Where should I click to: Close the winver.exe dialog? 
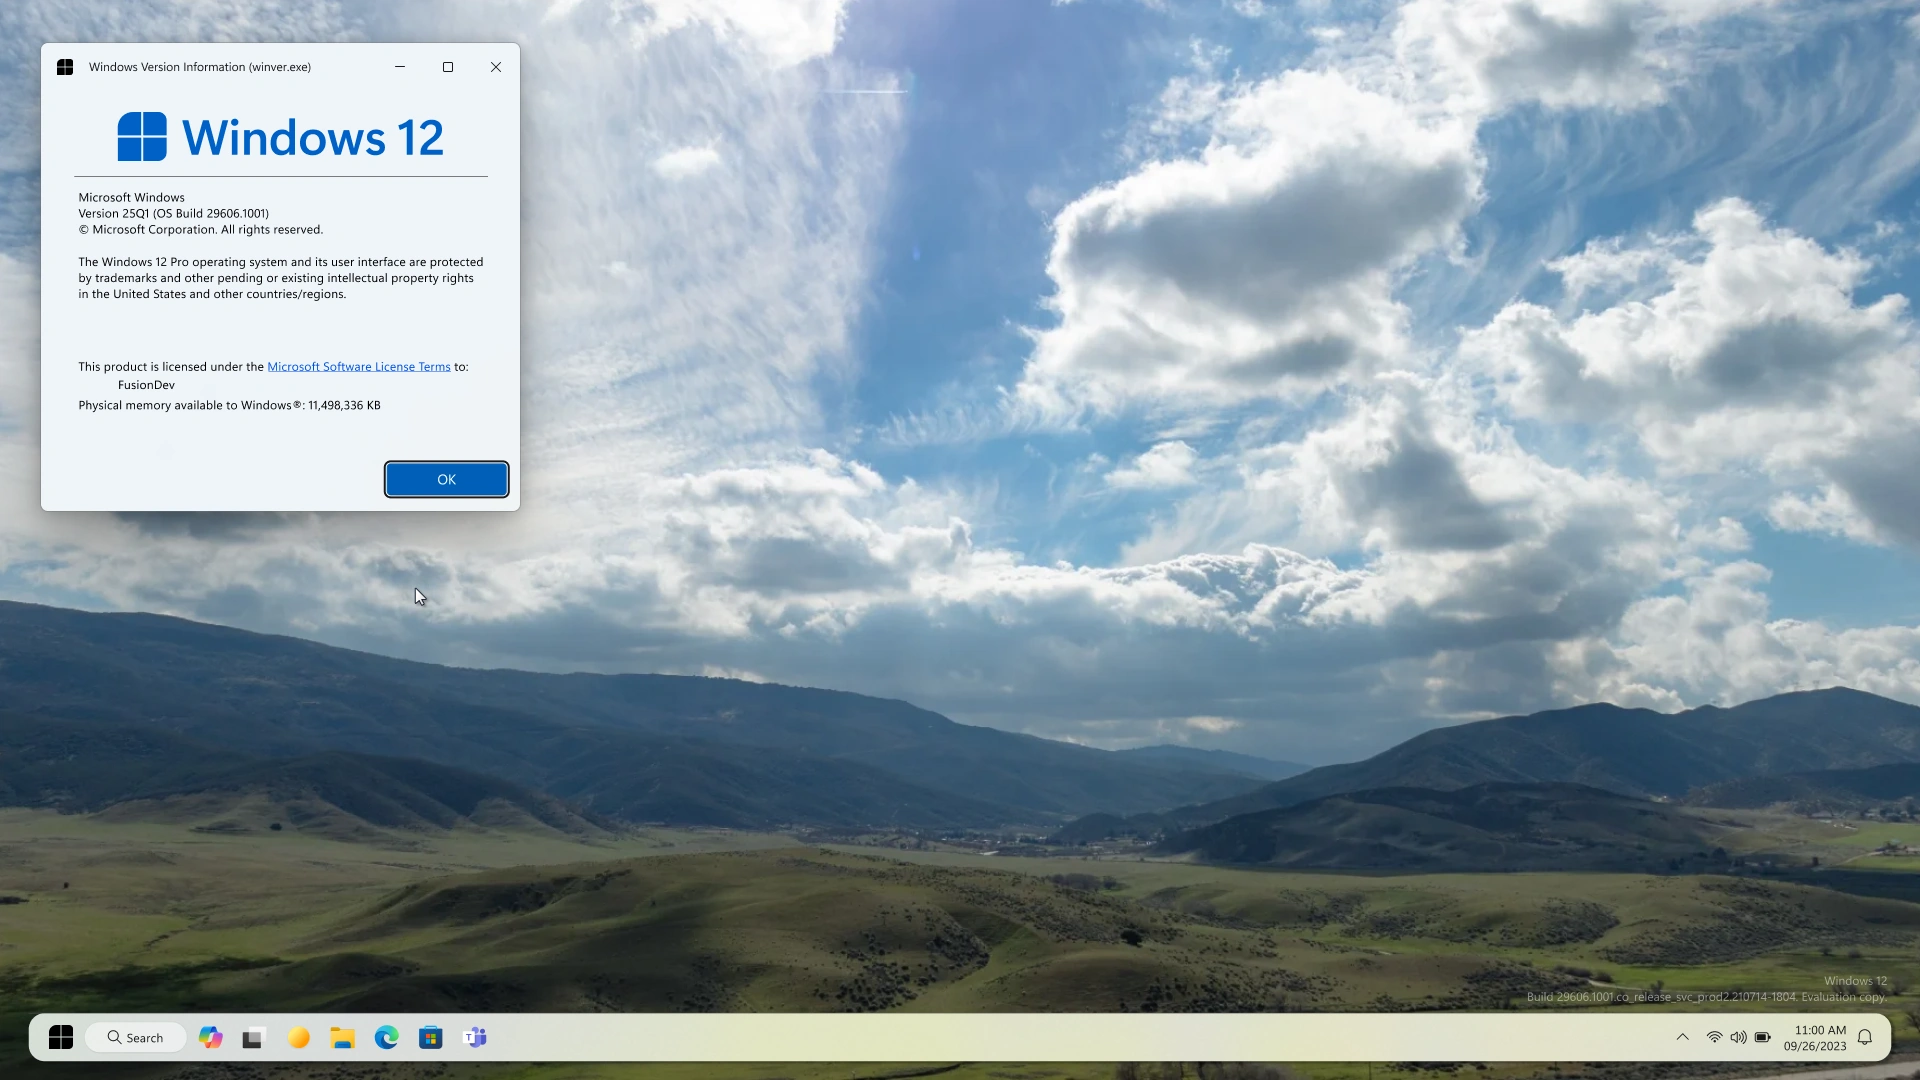496,67
